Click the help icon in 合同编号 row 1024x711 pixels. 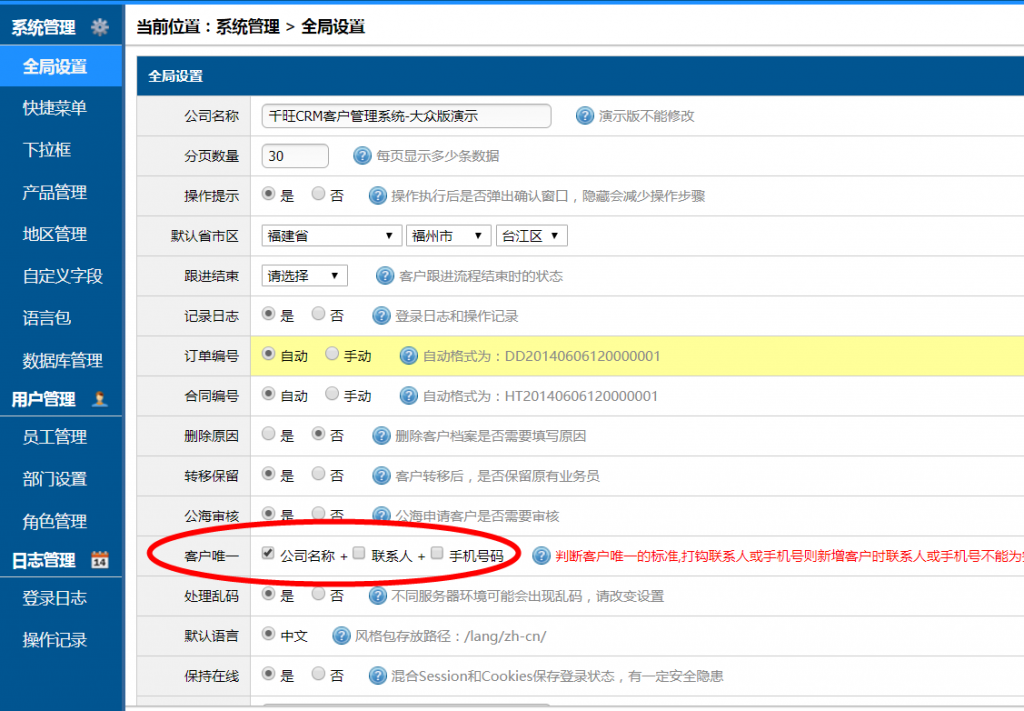click(408, 396)
